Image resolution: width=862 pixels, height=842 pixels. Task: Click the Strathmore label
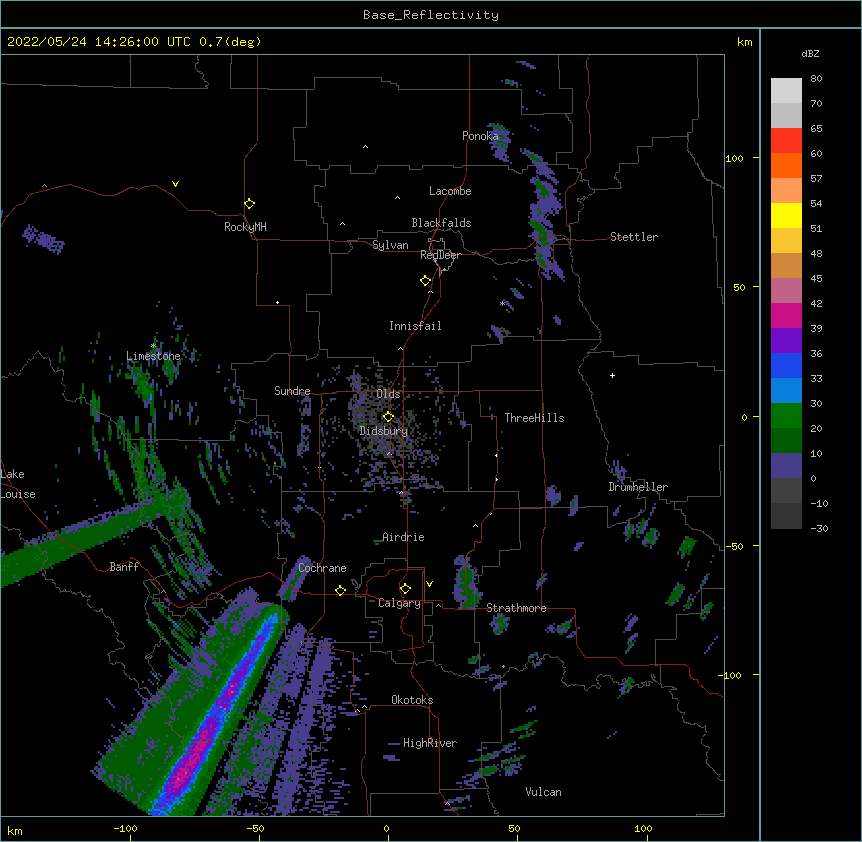pyautogui.click(x=516, y=608)
